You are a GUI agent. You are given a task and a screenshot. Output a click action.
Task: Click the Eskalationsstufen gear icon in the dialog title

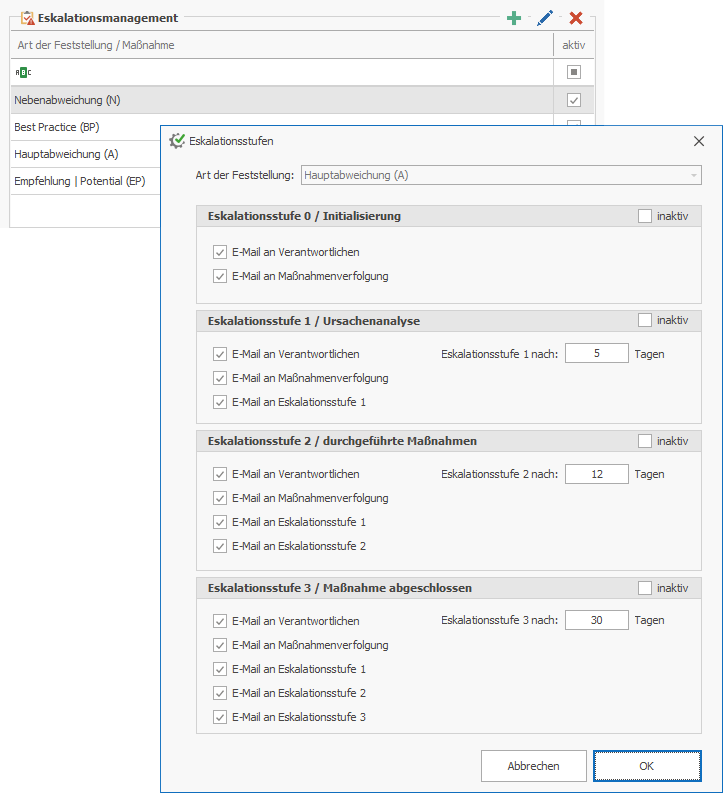177,141
